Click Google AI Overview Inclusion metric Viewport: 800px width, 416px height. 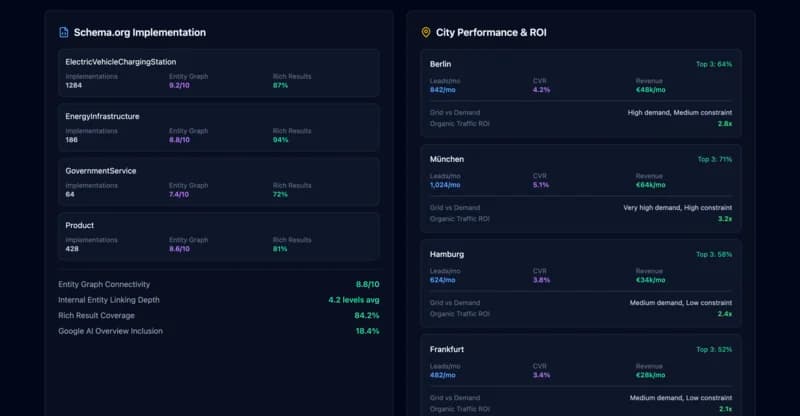[110, 331]
